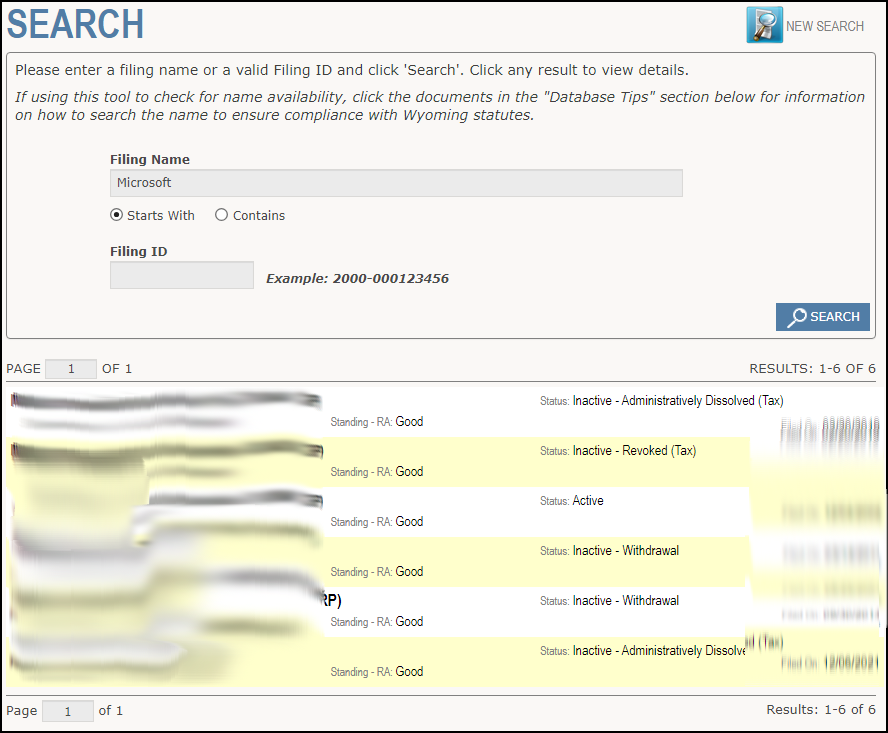
Task: Click Standing - RA: Good in Active row
Action: [x=377, y=522]
